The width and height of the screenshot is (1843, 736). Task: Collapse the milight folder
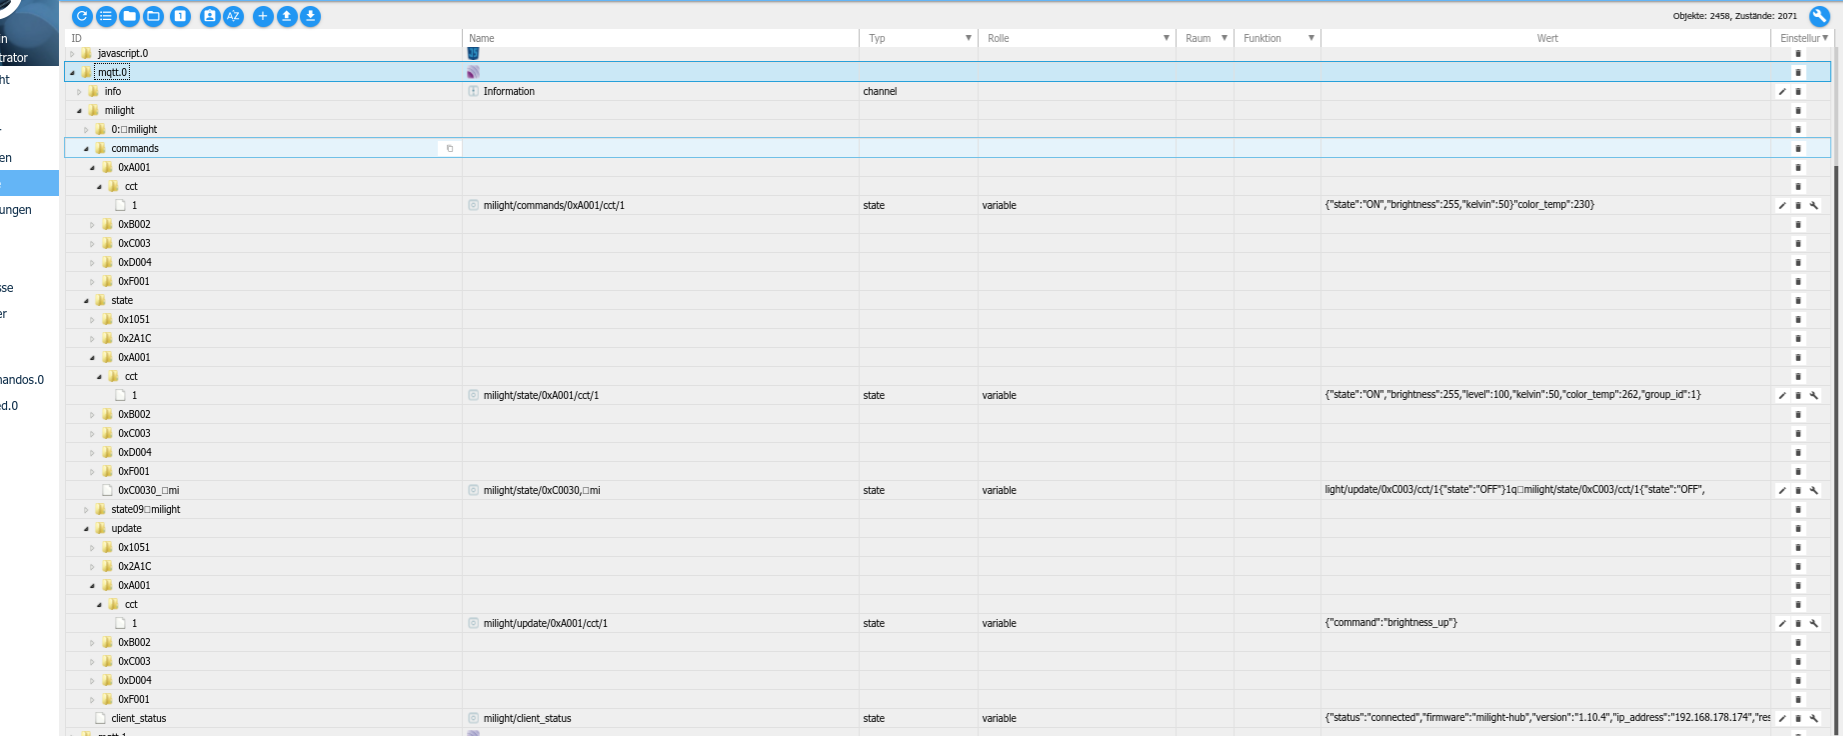coord(79,111)
